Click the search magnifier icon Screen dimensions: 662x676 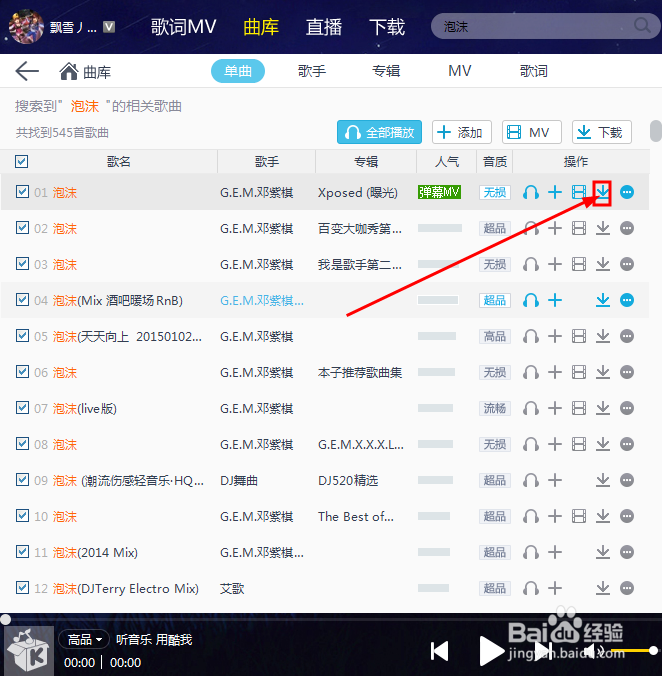642,25
